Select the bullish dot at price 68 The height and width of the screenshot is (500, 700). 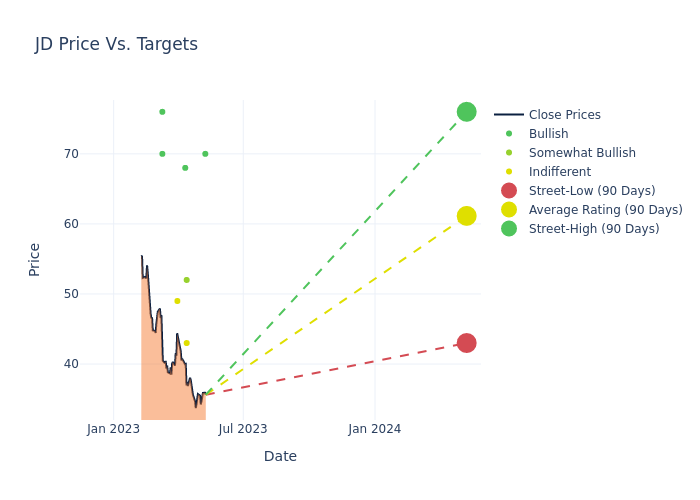click(185, 168)
